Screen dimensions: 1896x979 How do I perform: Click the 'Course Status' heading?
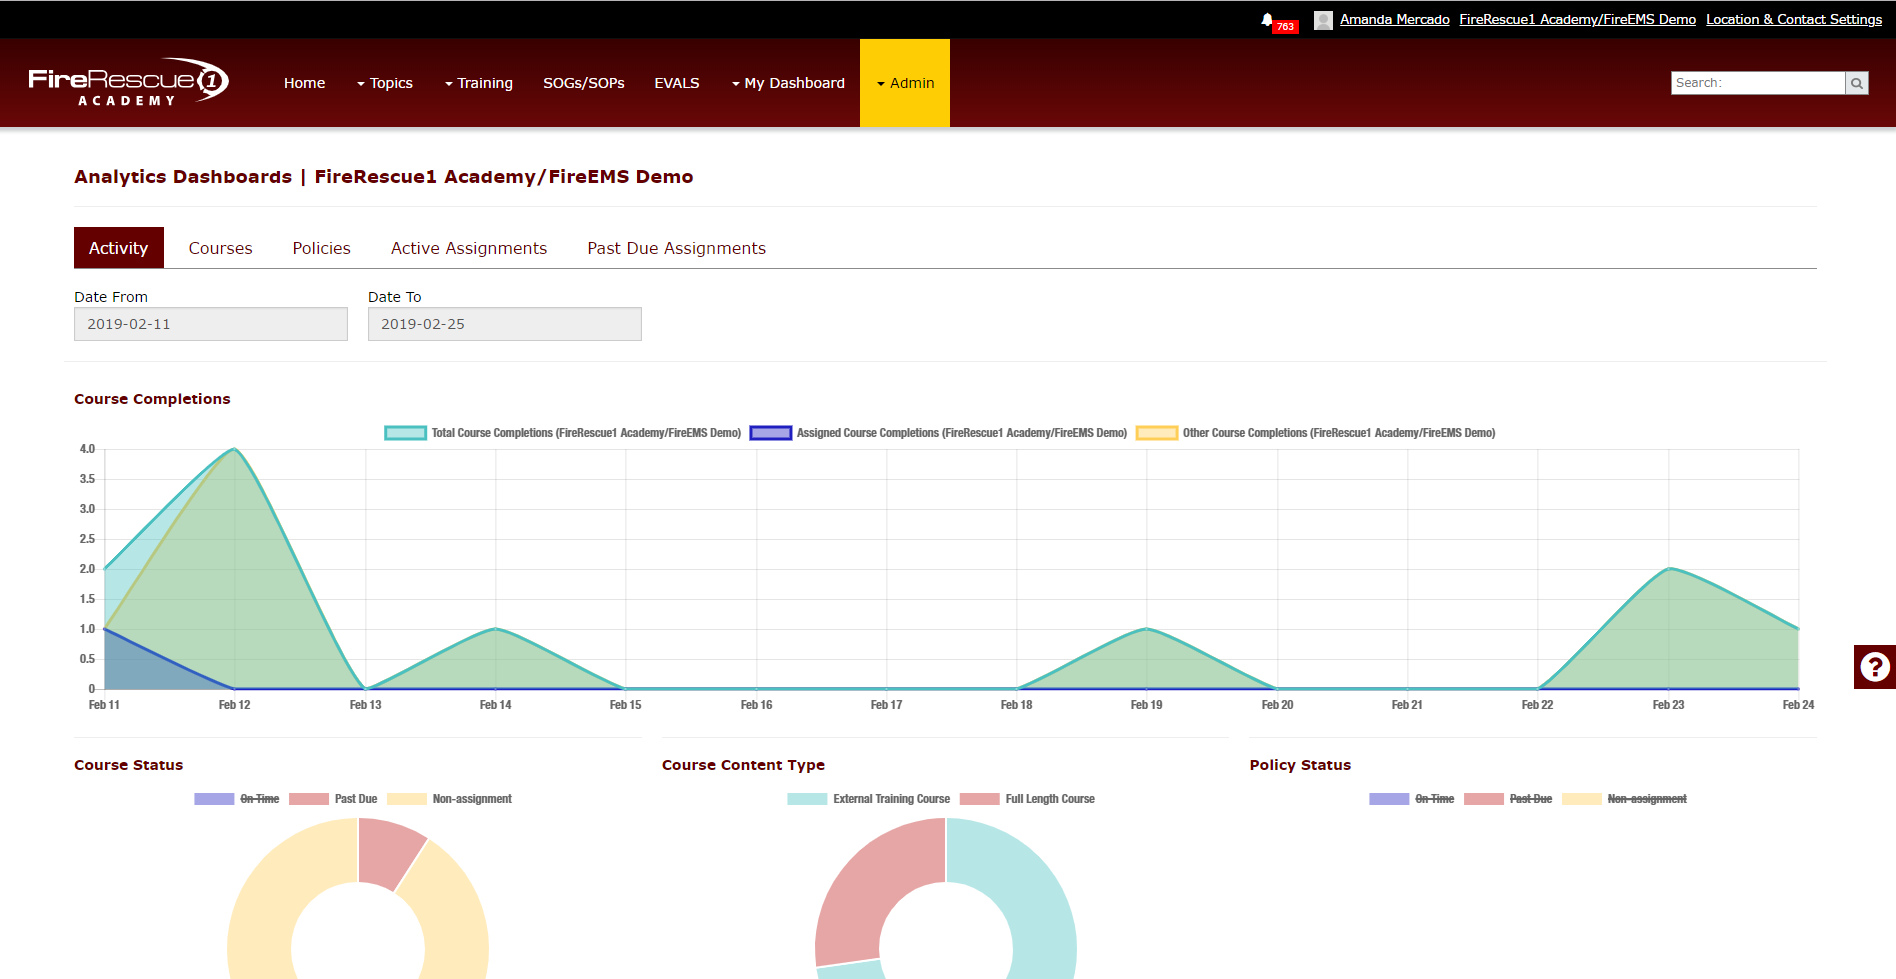(x=128, y=765)
